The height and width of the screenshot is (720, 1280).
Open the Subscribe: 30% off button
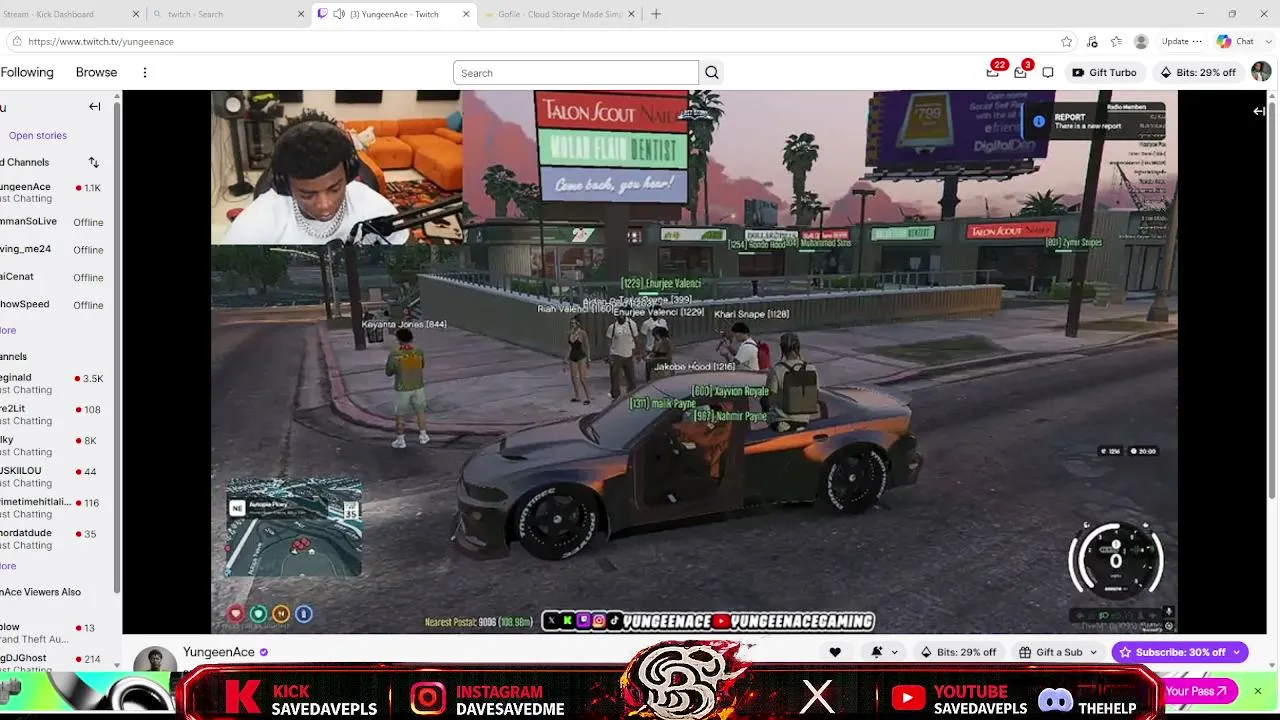pos(1171,652)
